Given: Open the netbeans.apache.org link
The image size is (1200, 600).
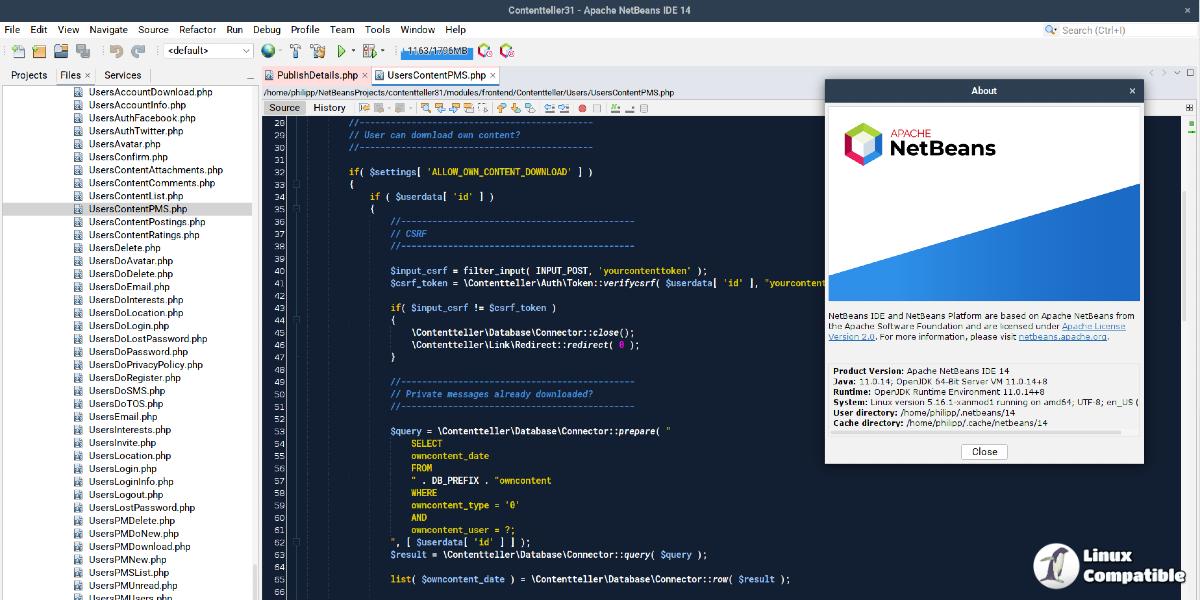Looking at the screenshot, I should (x=1062, y=337).
